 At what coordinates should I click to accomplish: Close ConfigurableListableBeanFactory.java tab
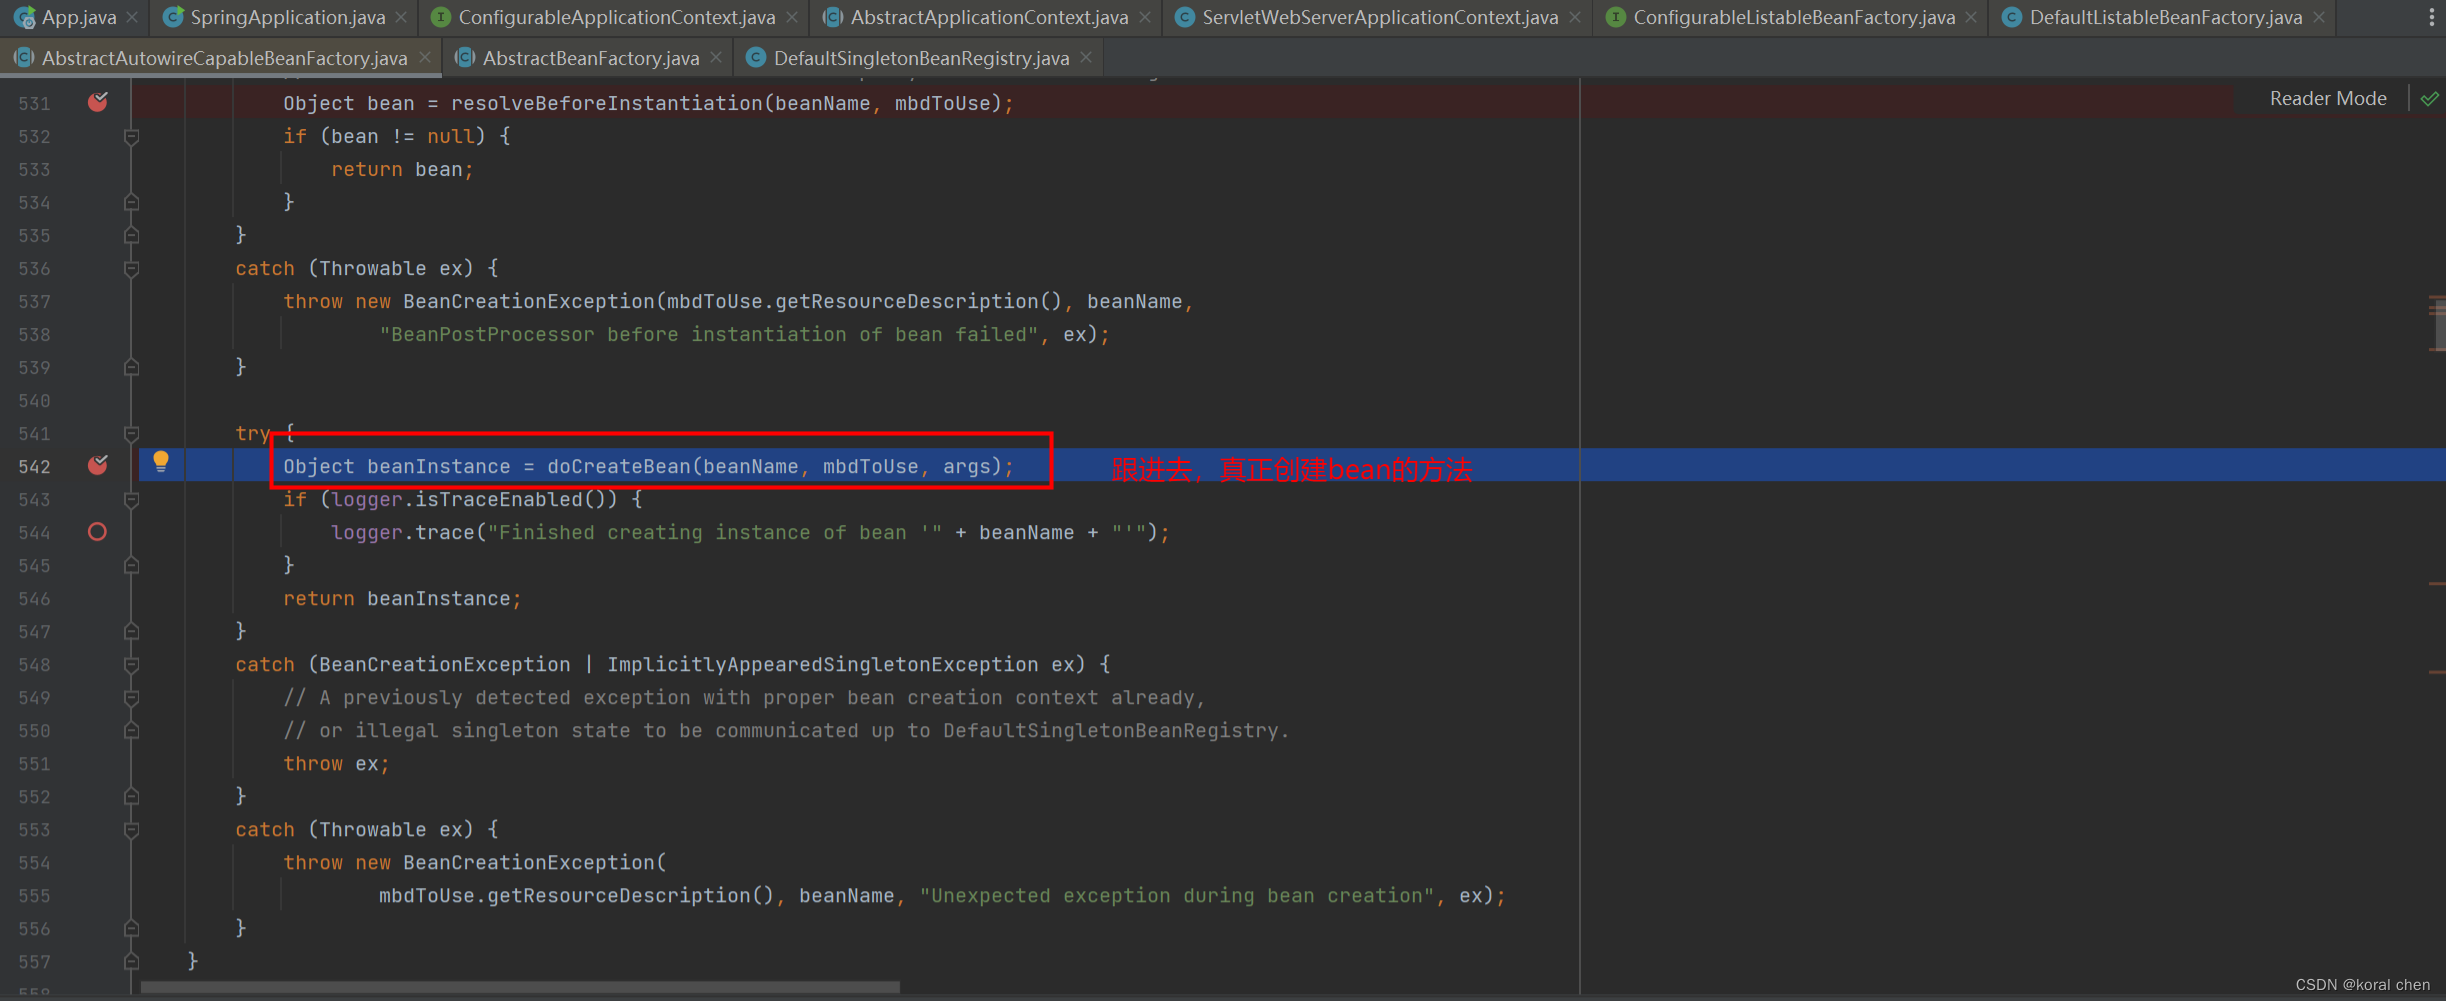click(x=1971, y=17)
